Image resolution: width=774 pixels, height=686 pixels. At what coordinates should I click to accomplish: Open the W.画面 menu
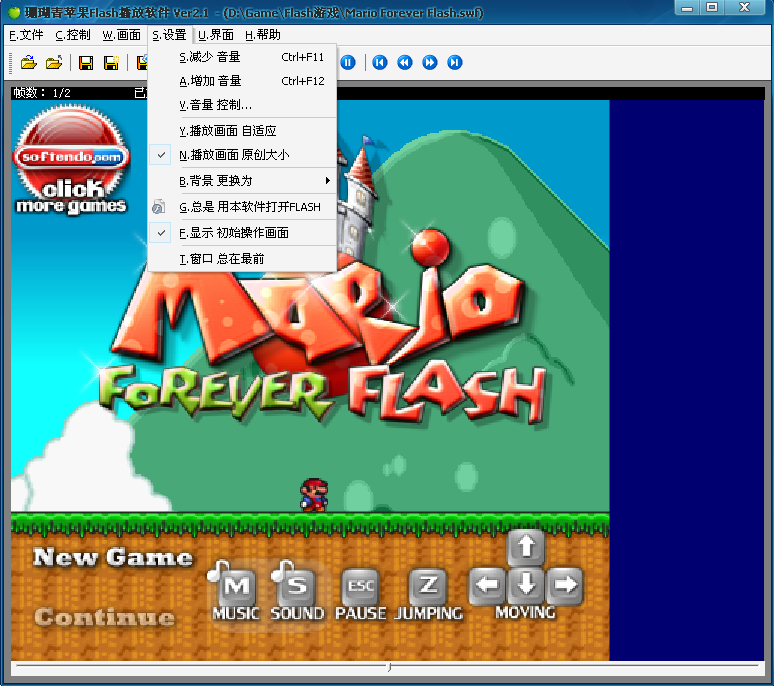(x=121, y=35)
